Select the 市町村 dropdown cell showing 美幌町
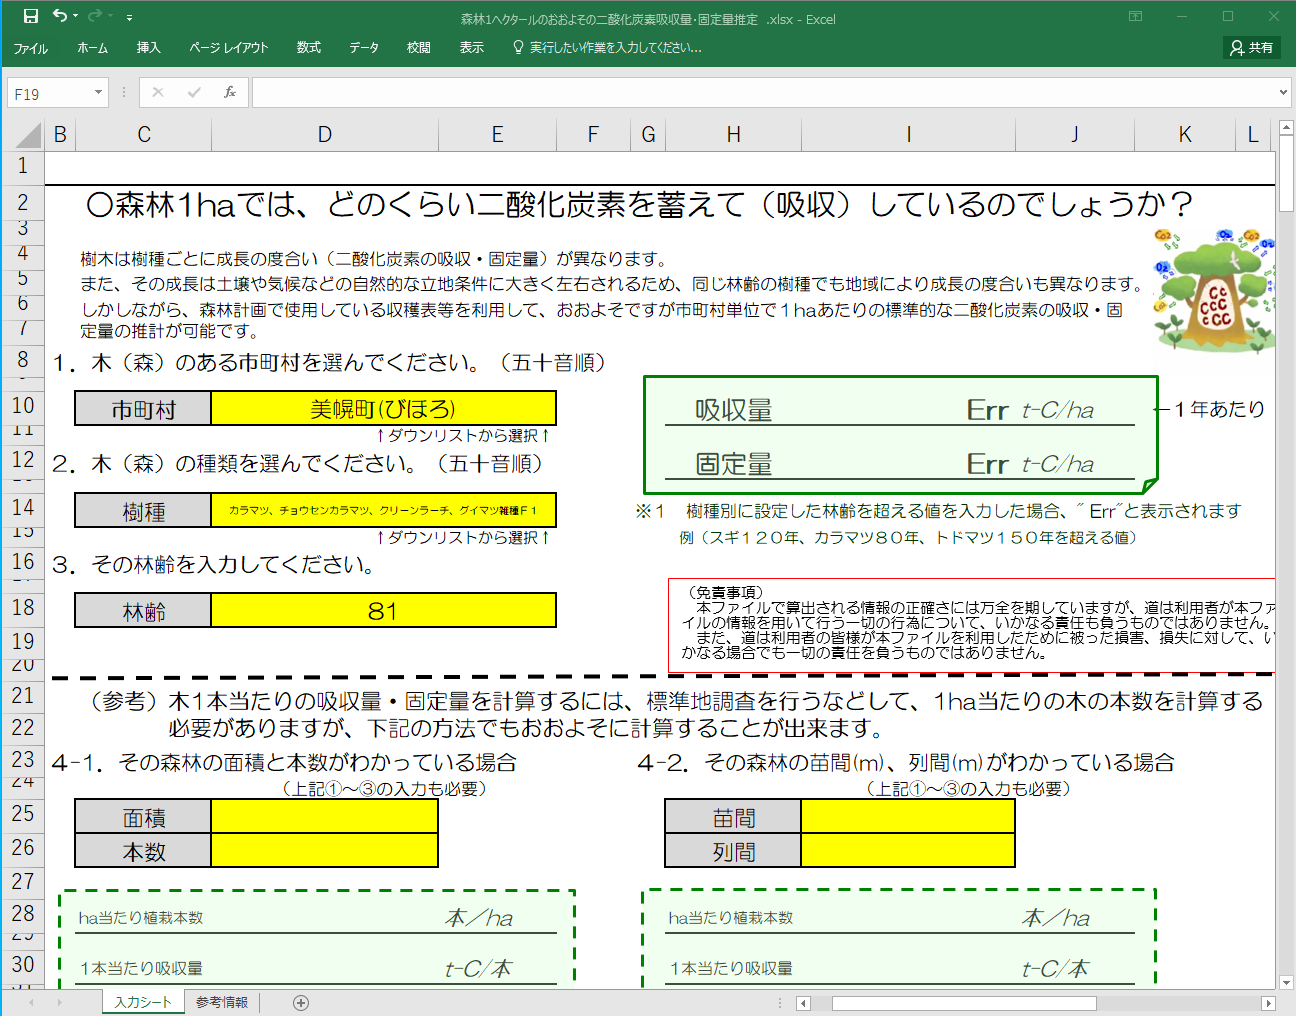The width and height of the screenshot is (1296, 1016). (383, 407)
